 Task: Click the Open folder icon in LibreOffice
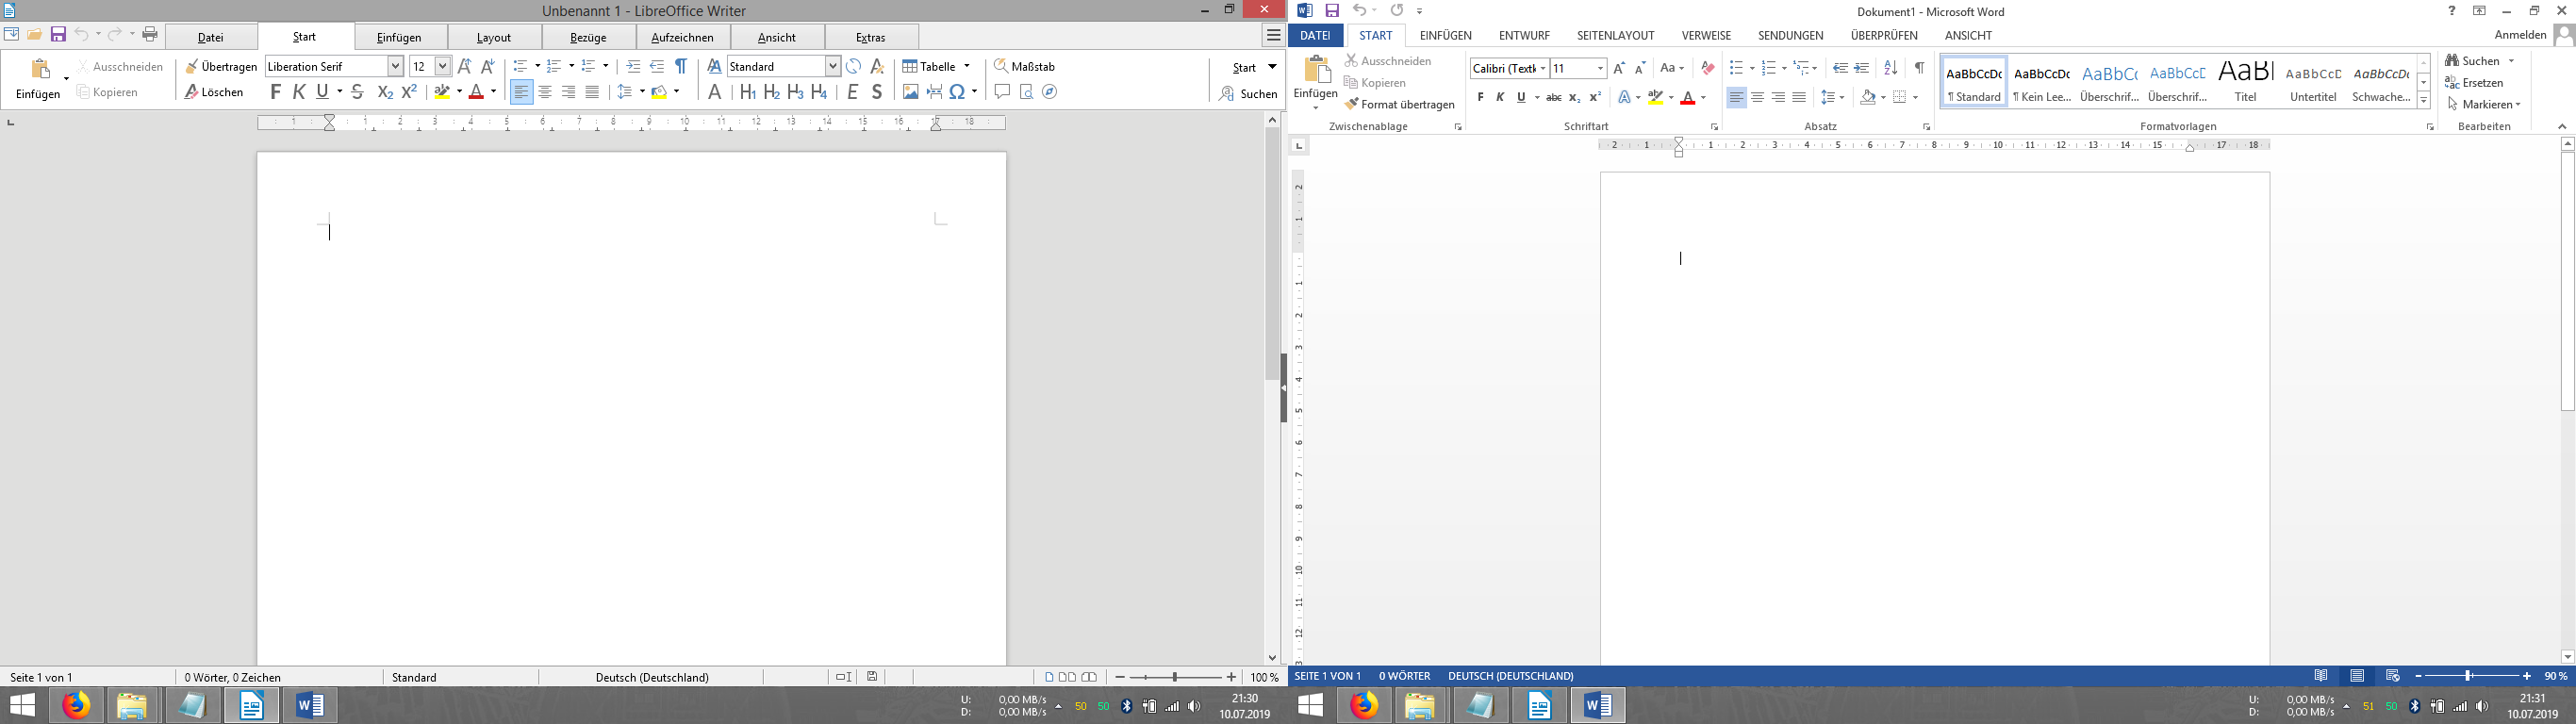34,35
